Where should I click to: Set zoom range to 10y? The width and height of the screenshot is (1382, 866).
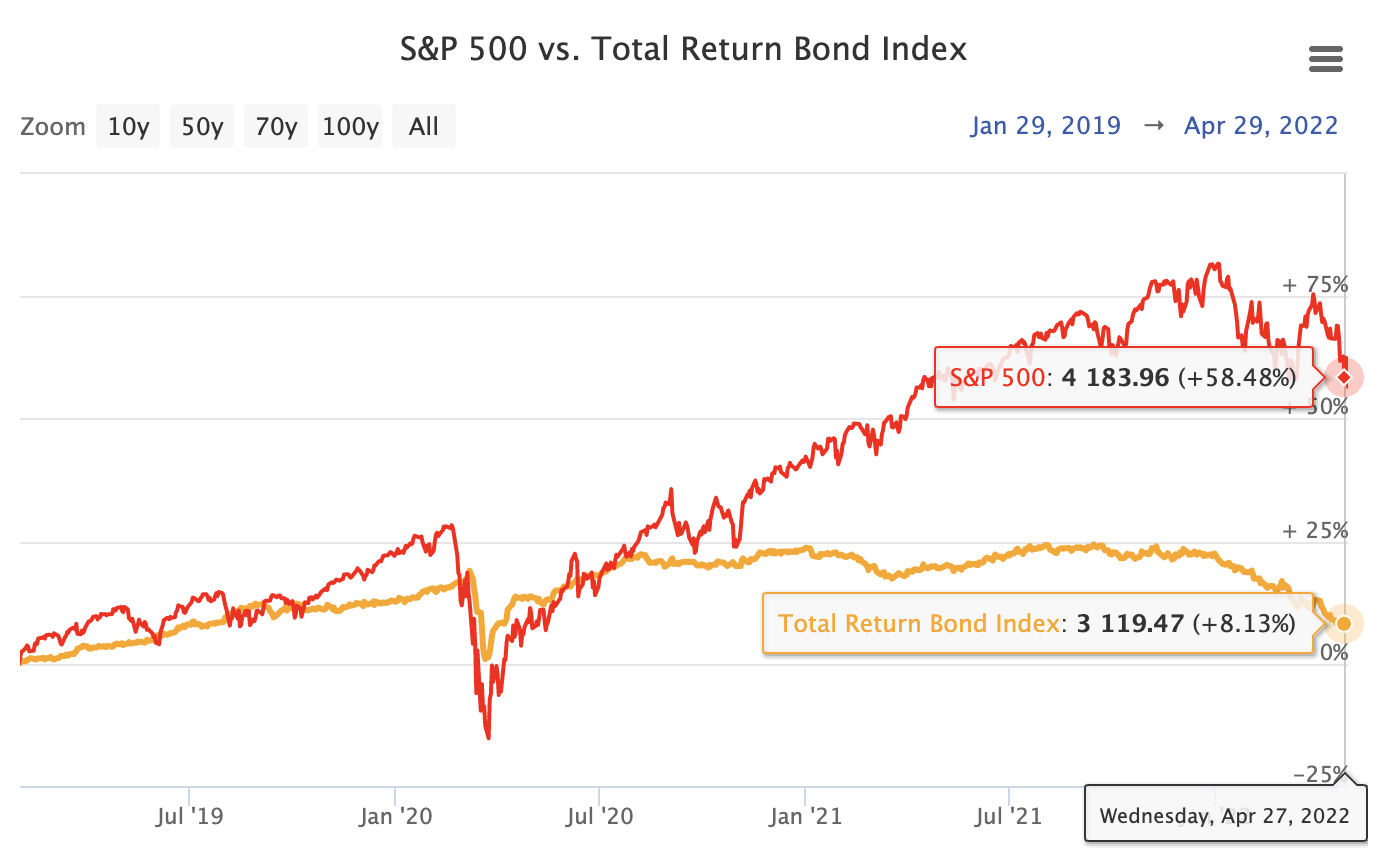[x=129, y=127]
